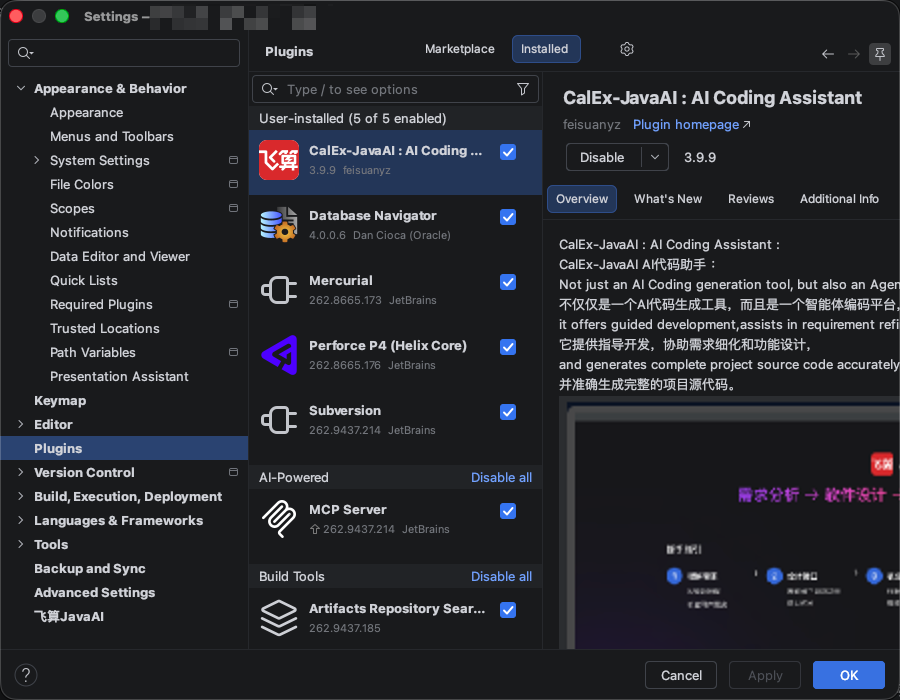Image resolution: width=900 pixels, height=700 pixels.
Task: Click the project-level icon beside System Settings
Action: click(234, 160)
